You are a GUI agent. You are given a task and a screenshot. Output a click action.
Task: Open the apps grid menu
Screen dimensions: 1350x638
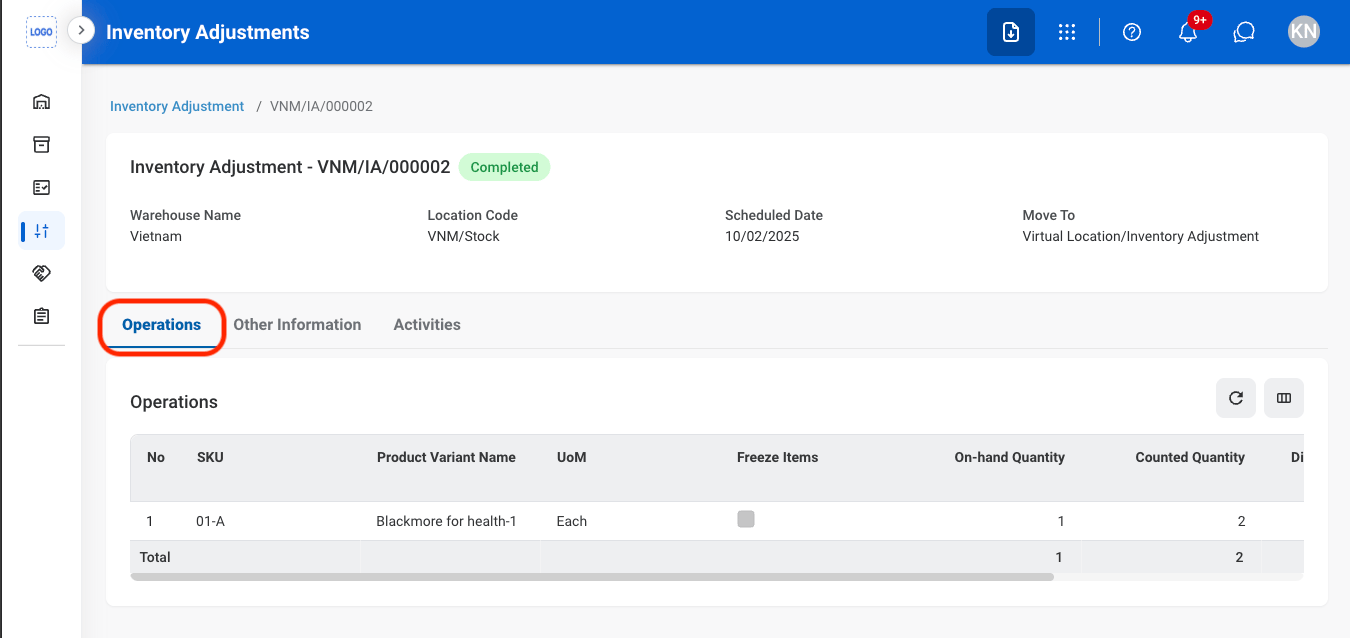point(1067,32)
